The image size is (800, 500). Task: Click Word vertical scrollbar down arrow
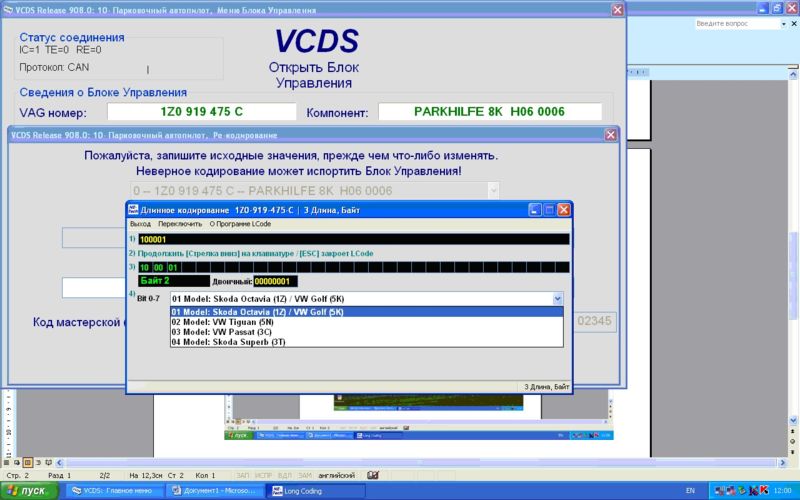[793, 421]
